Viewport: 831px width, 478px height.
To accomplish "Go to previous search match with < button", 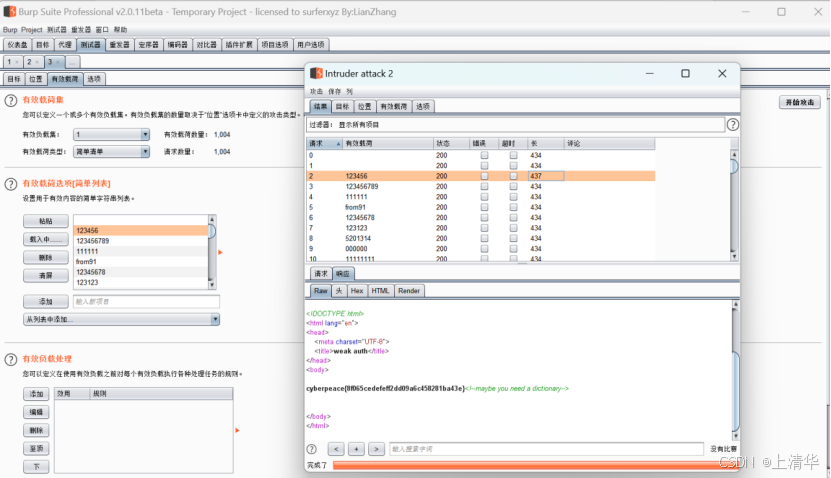I will (x=336, y=449).
